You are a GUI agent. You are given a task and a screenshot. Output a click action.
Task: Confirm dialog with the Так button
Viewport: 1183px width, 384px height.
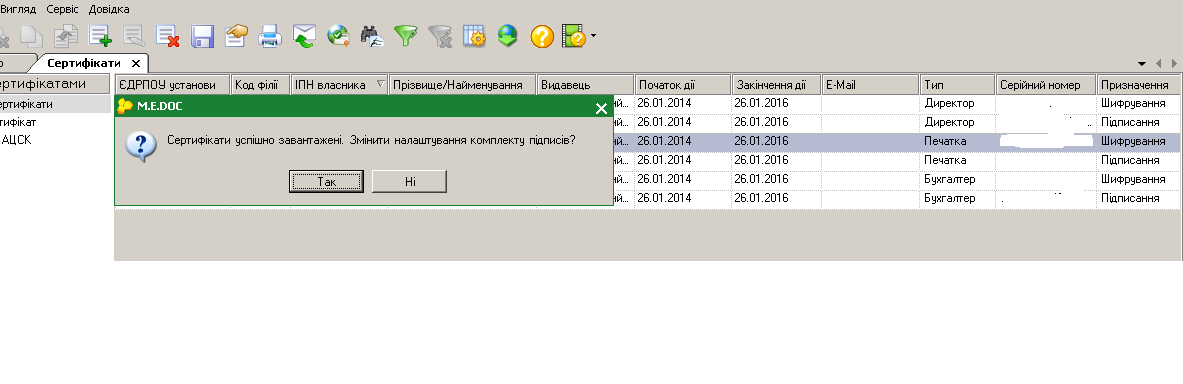(x=326, y=181)
